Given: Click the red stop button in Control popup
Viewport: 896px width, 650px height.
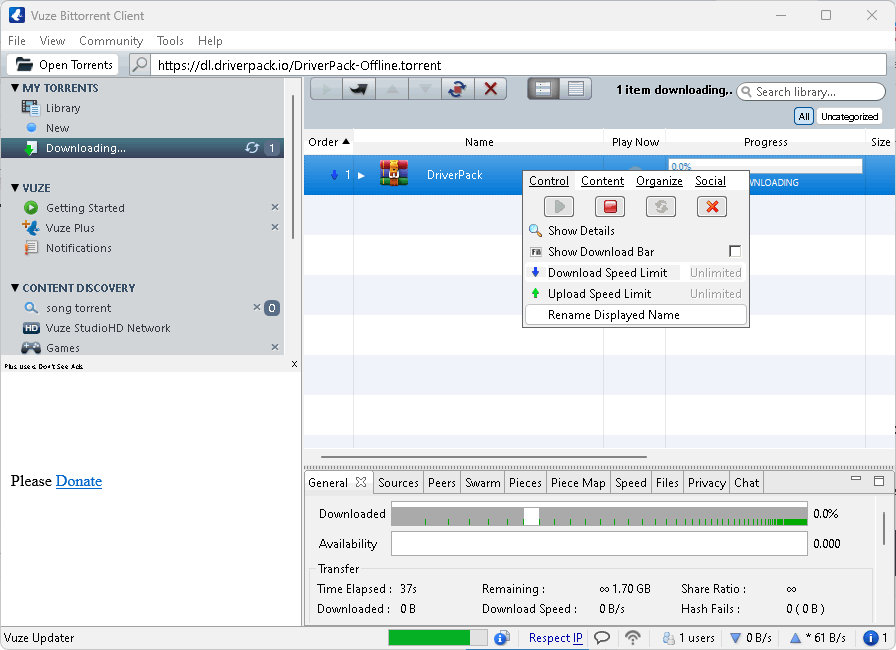Looking at the screenshot, I should [x=610, y=206].
